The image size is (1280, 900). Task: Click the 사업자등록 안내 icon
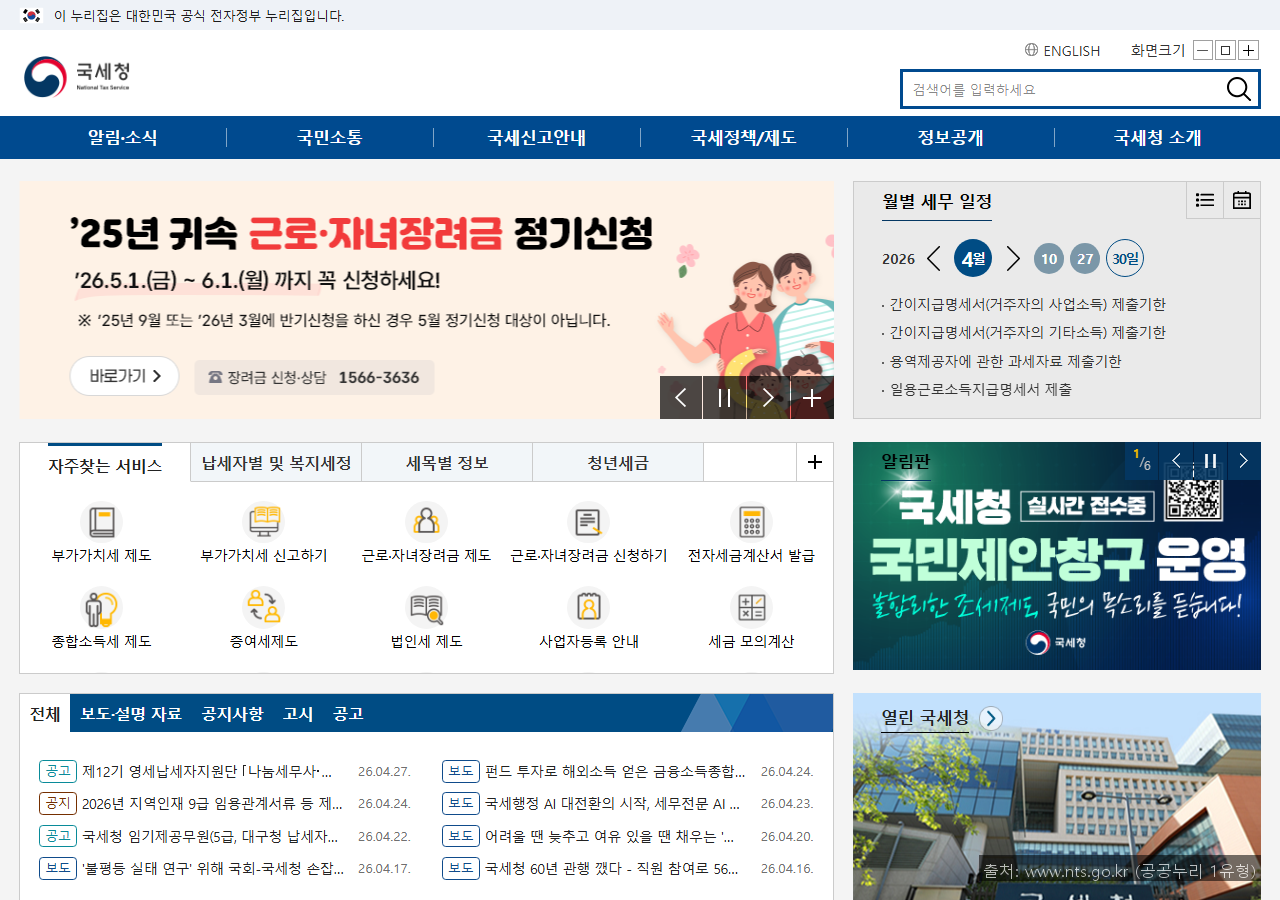pyautogui.click(x=588, y=608)
